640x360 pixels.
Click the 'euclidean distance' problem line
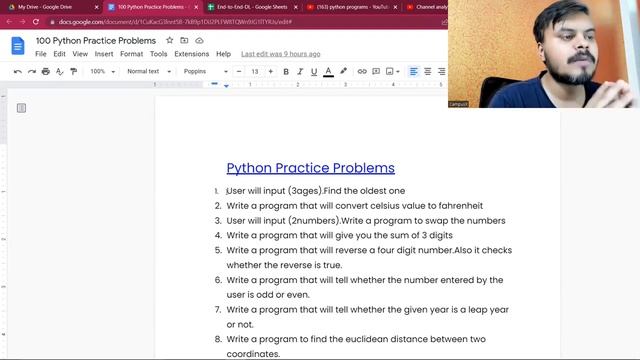coord(356,346)
